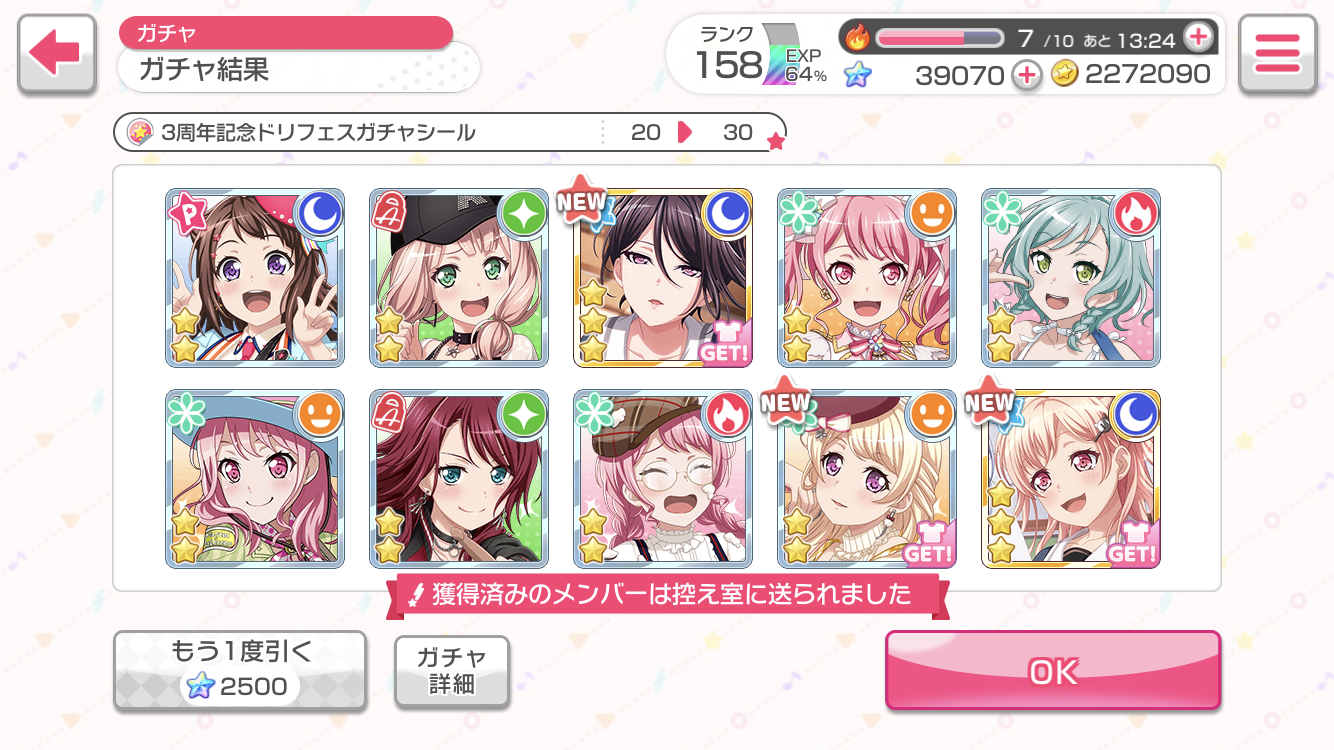Viewport: 1334px width, 750px height.
Task: Open the hamburger menu
Action: click(x=1277, y=55)
